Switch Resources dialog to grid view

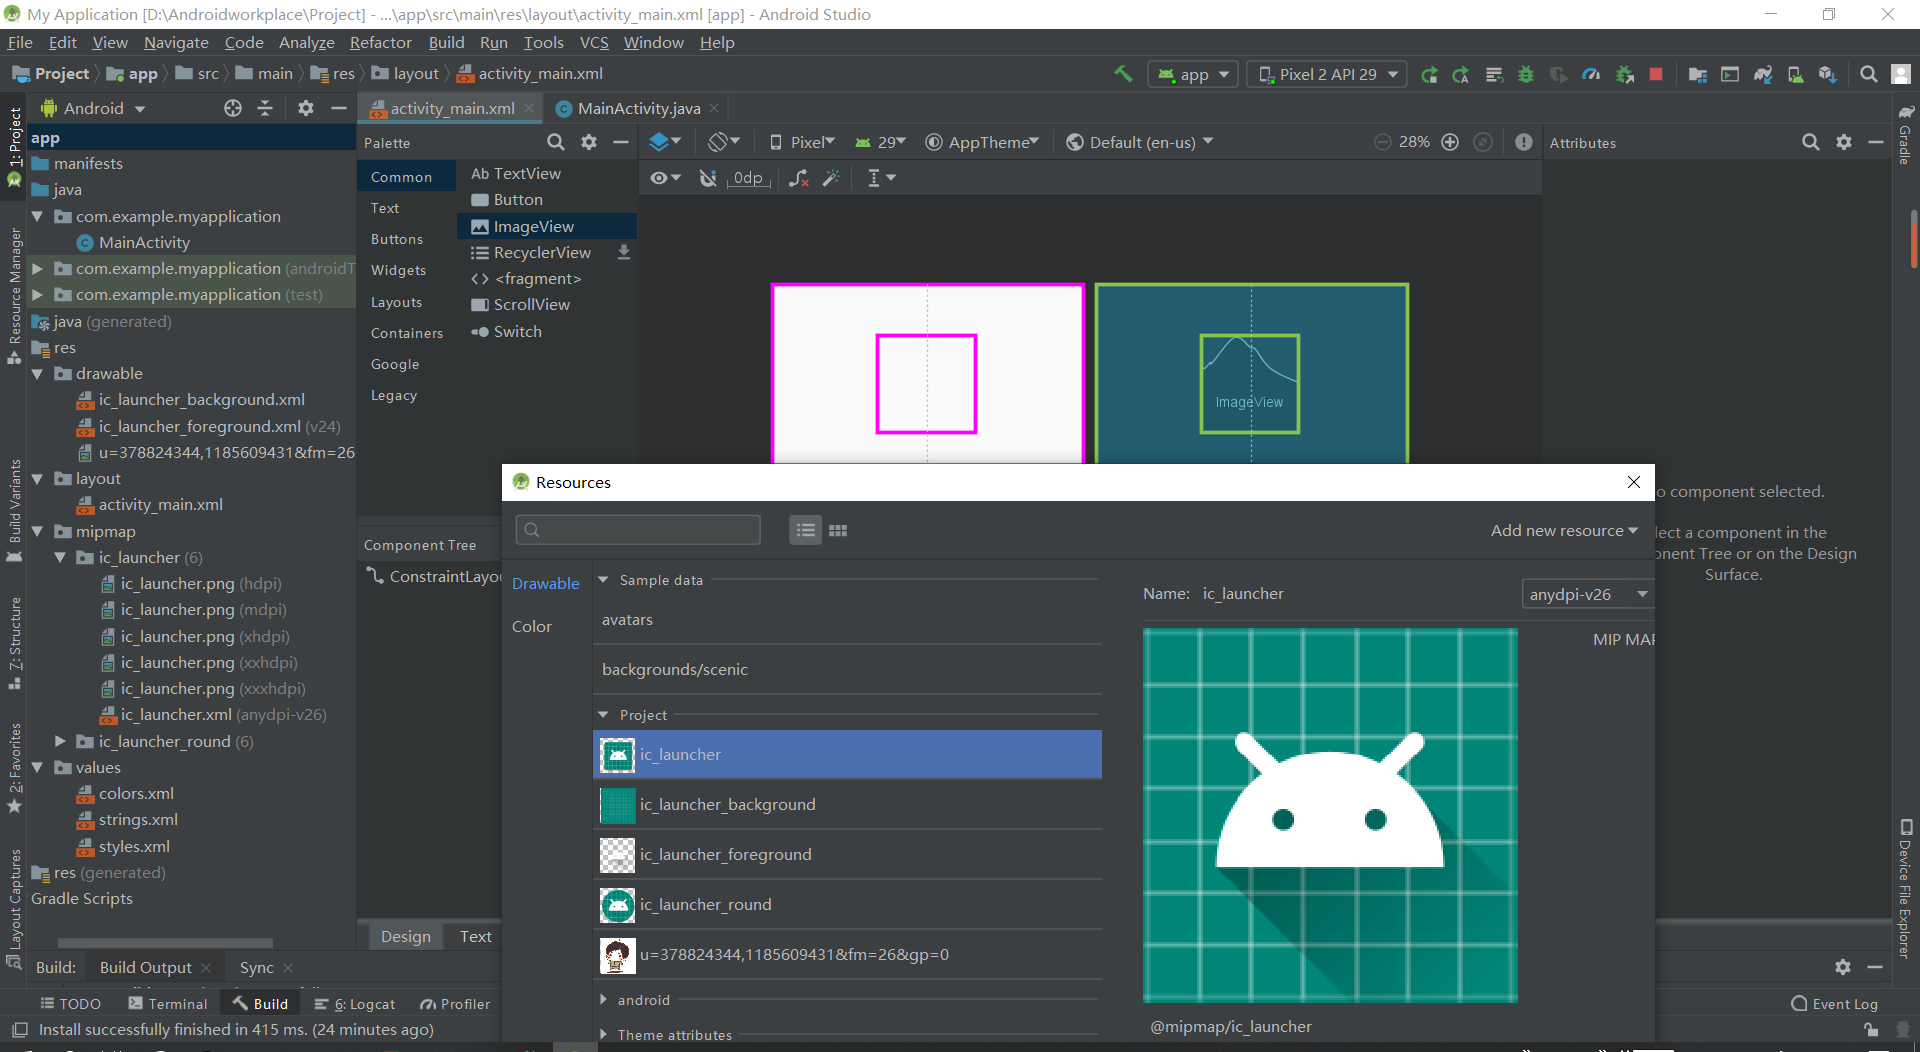(838, 530)
